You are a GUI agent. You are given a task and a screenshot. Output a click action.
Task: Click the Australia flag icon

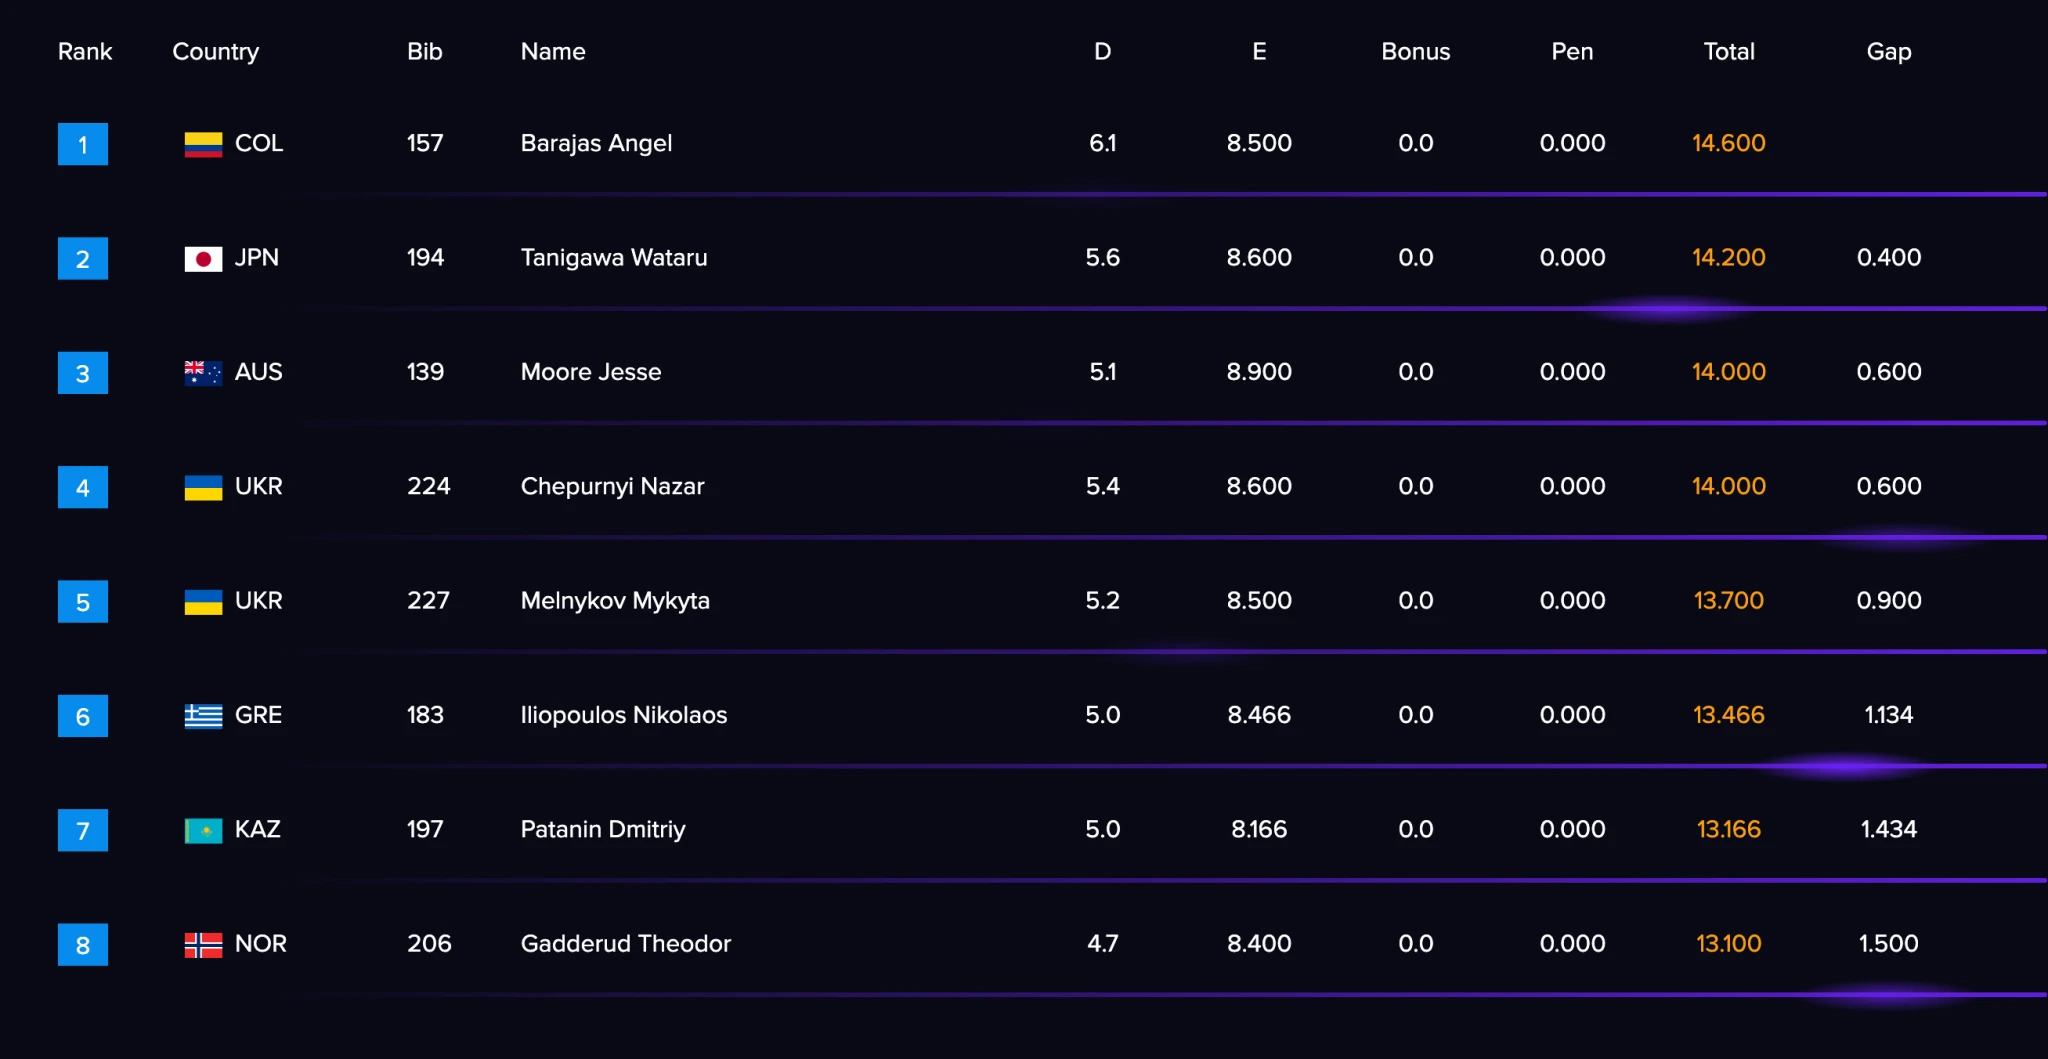[203, 373]
